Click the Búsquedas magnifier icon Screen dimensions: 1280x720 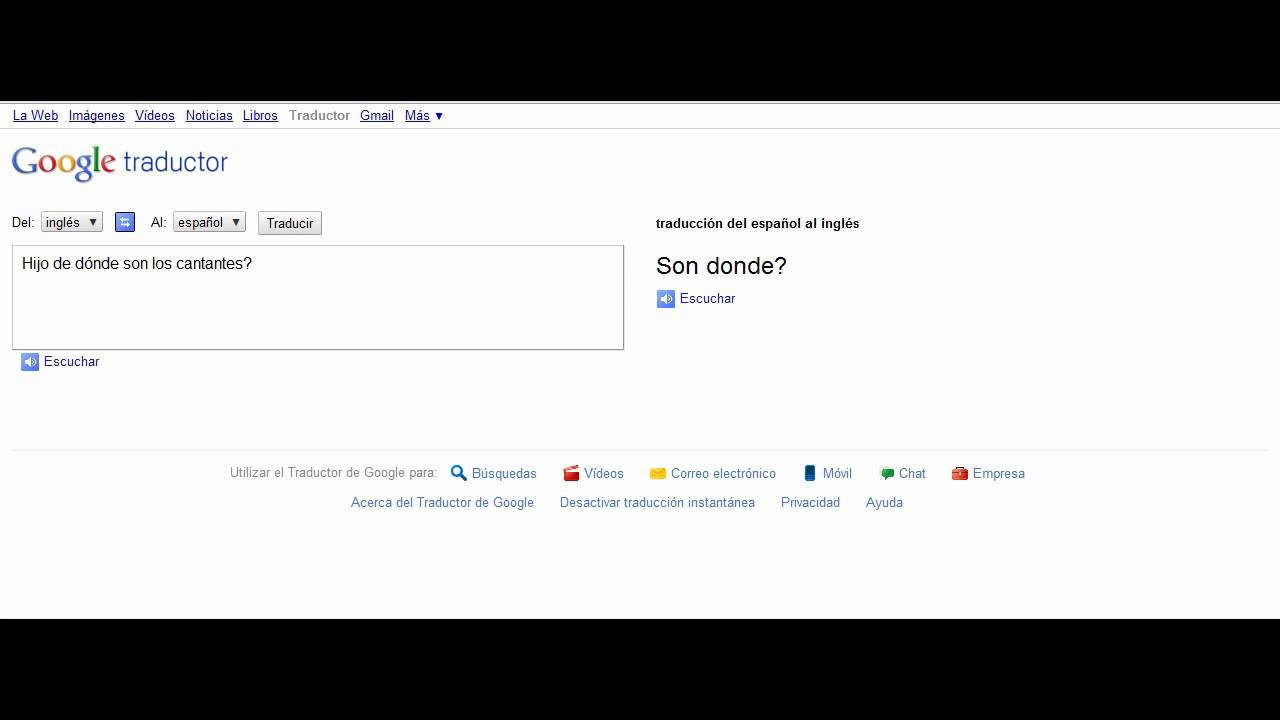459,473
